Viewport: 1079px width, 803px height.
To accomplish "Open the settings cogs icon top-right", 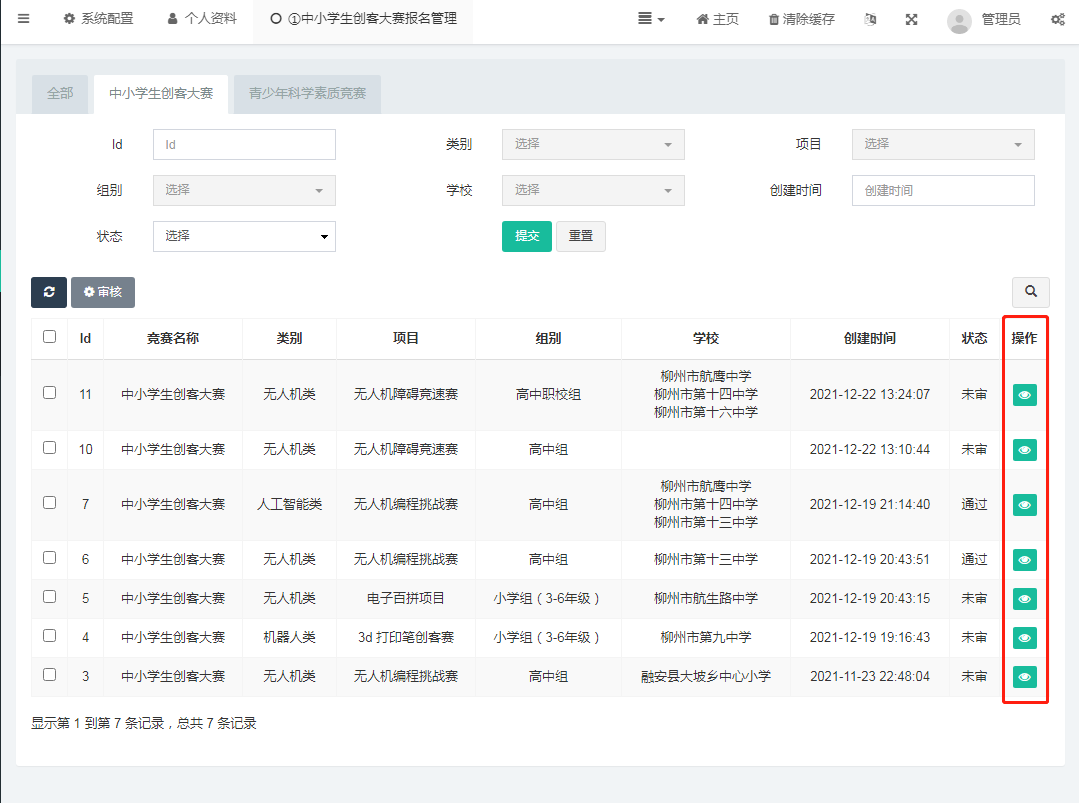I will 1057,20.
